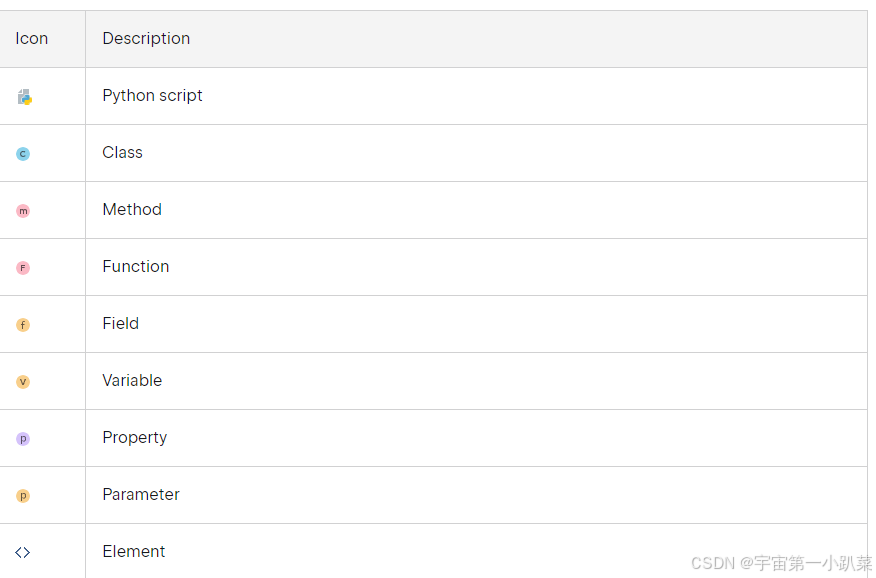This screenshot has width=876, height=578.
Task: Select the Description column header
Action: coord(146,39)
